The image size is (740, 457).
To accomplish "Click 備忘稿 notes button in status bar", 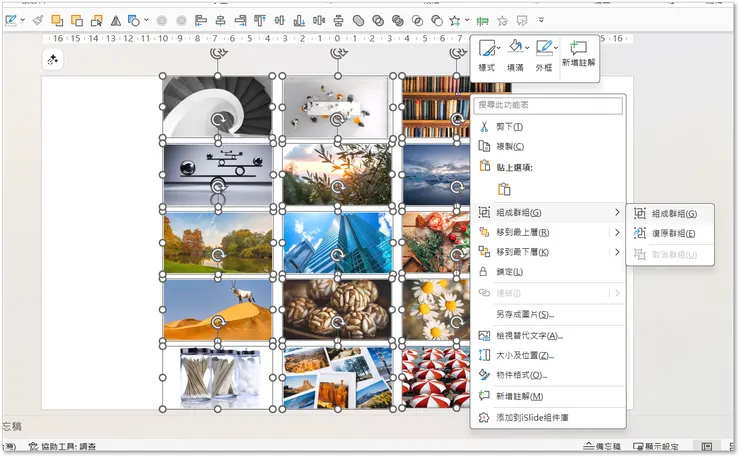I will point(602,446).
